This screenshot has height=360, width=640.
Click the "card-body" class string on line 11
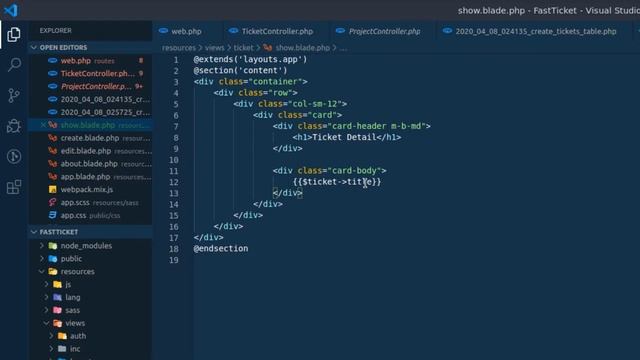click(x=354, y=171)
